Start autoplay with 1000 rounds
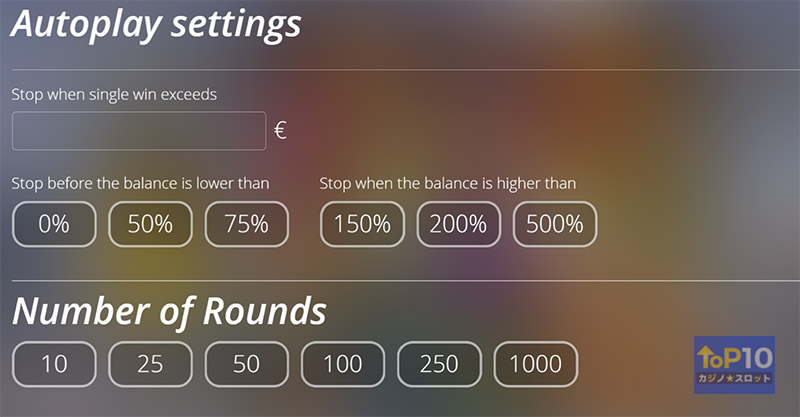 click(x=536, y=364)
